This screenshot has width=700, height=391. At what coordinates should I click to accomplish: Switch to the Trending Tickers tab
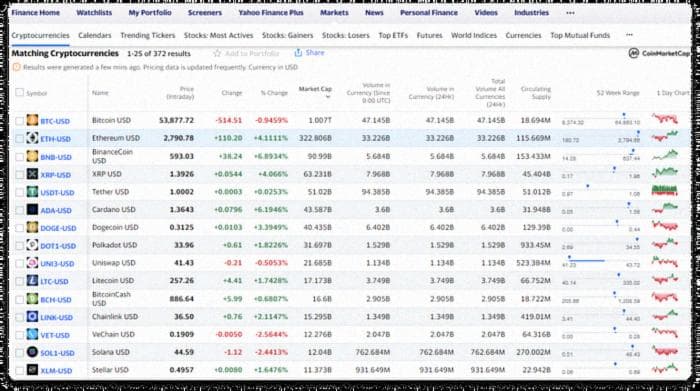(148, 35)
